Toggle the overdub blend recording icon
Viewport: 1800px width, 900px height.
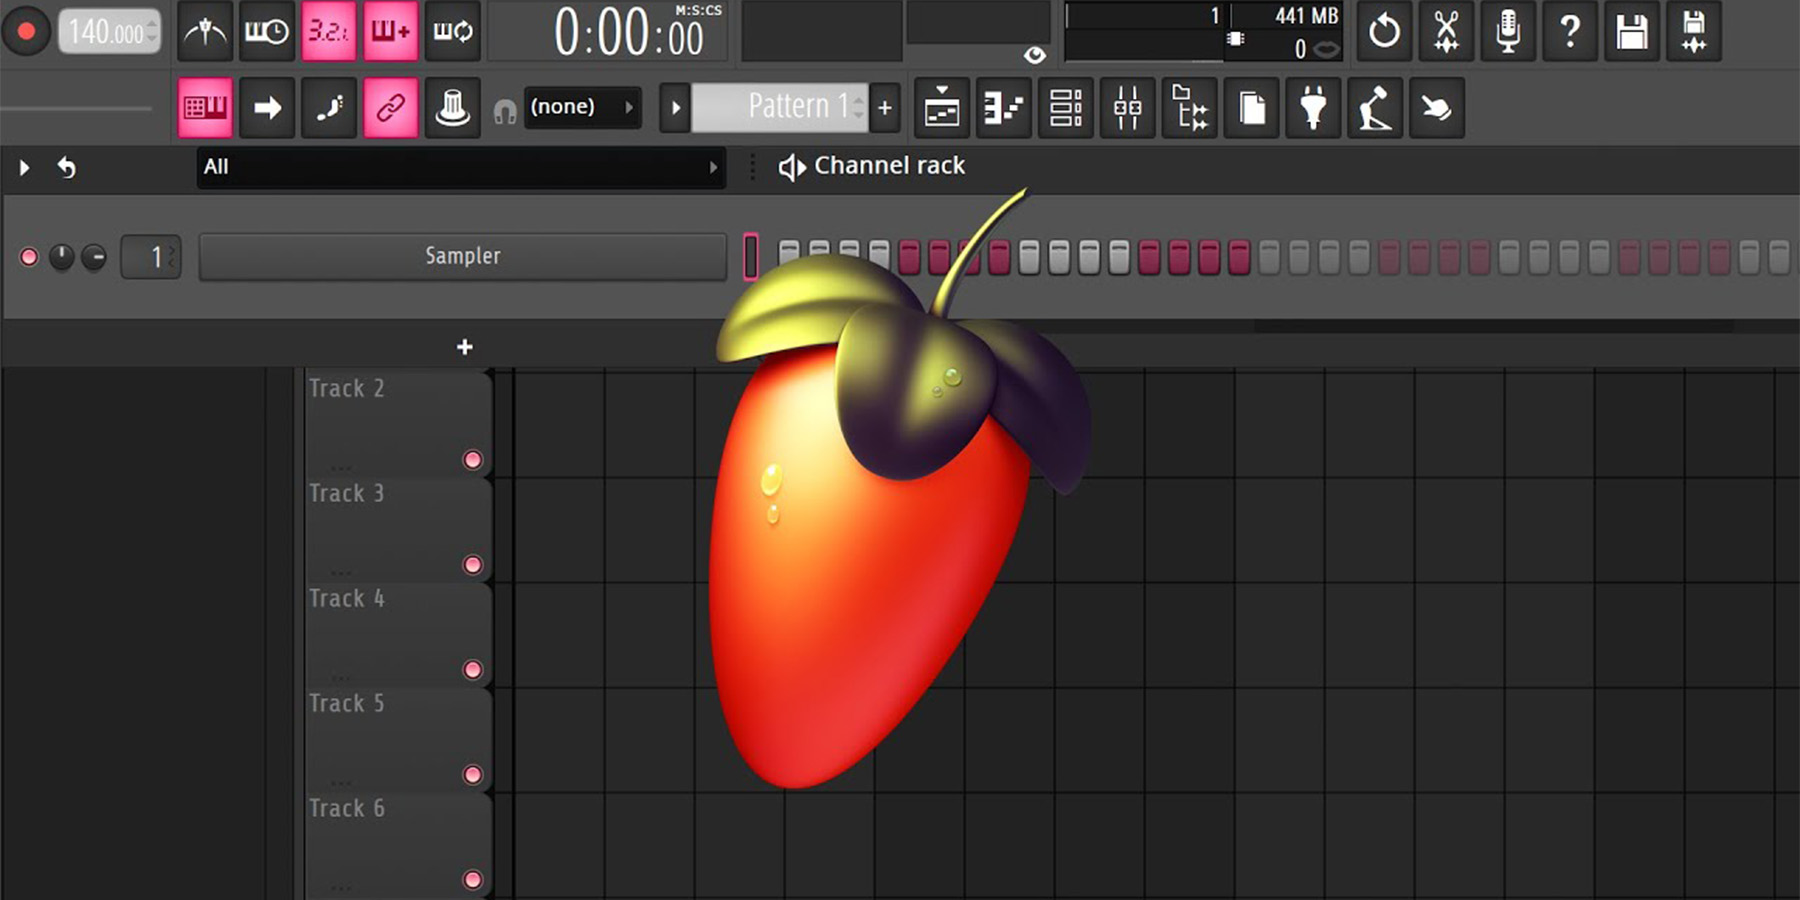click(x=390, y=32)
